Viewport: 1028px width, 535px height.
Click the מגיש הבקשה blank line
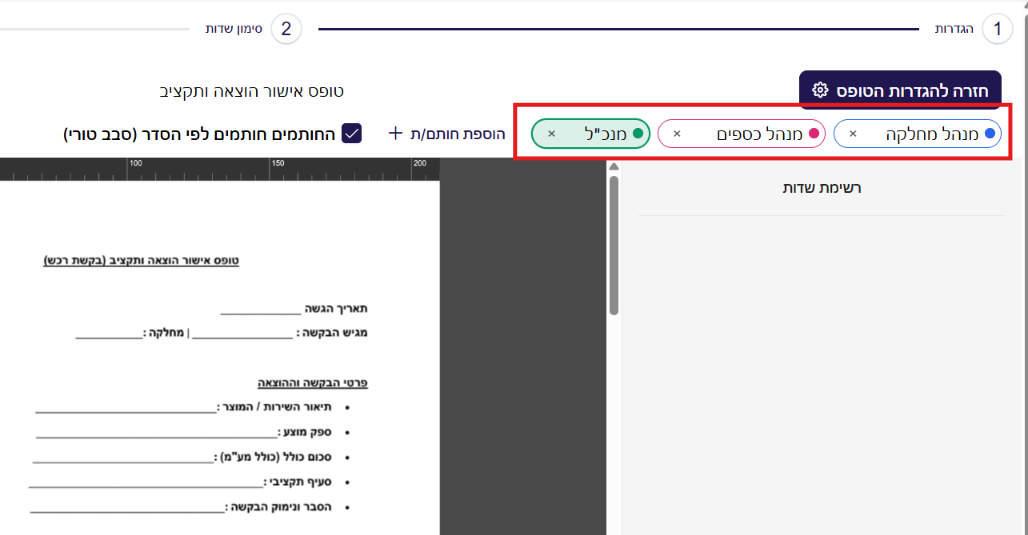[x=243, y=336]
